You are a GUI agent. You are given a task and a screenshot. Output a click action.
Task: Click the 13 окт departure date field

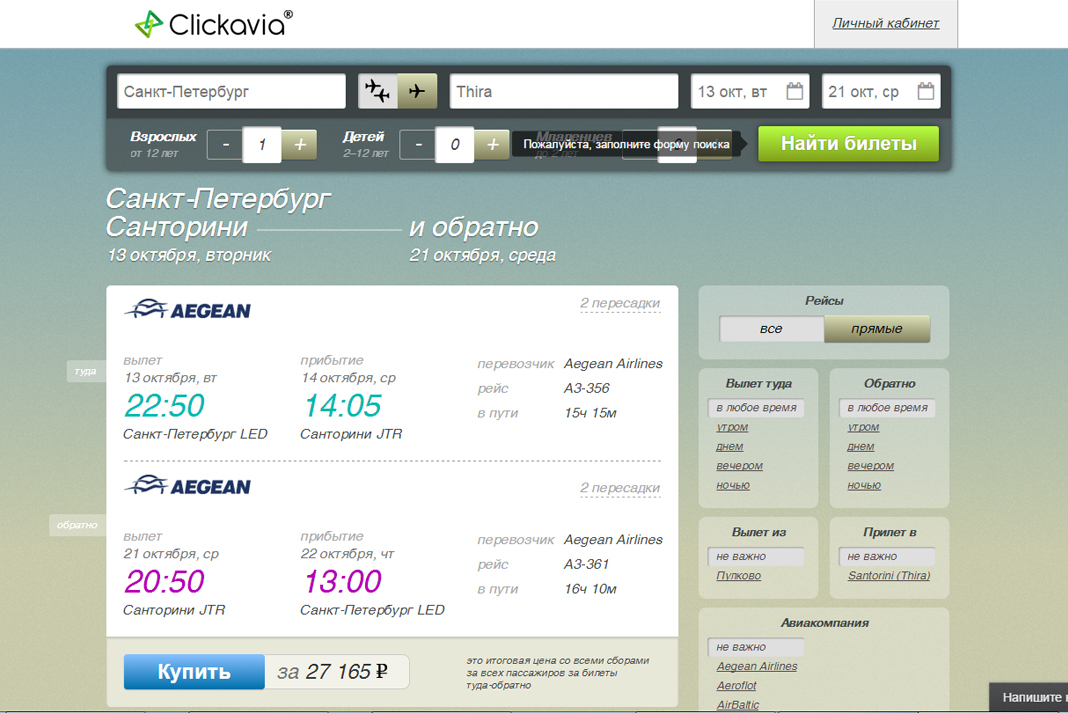click(750, 91)
